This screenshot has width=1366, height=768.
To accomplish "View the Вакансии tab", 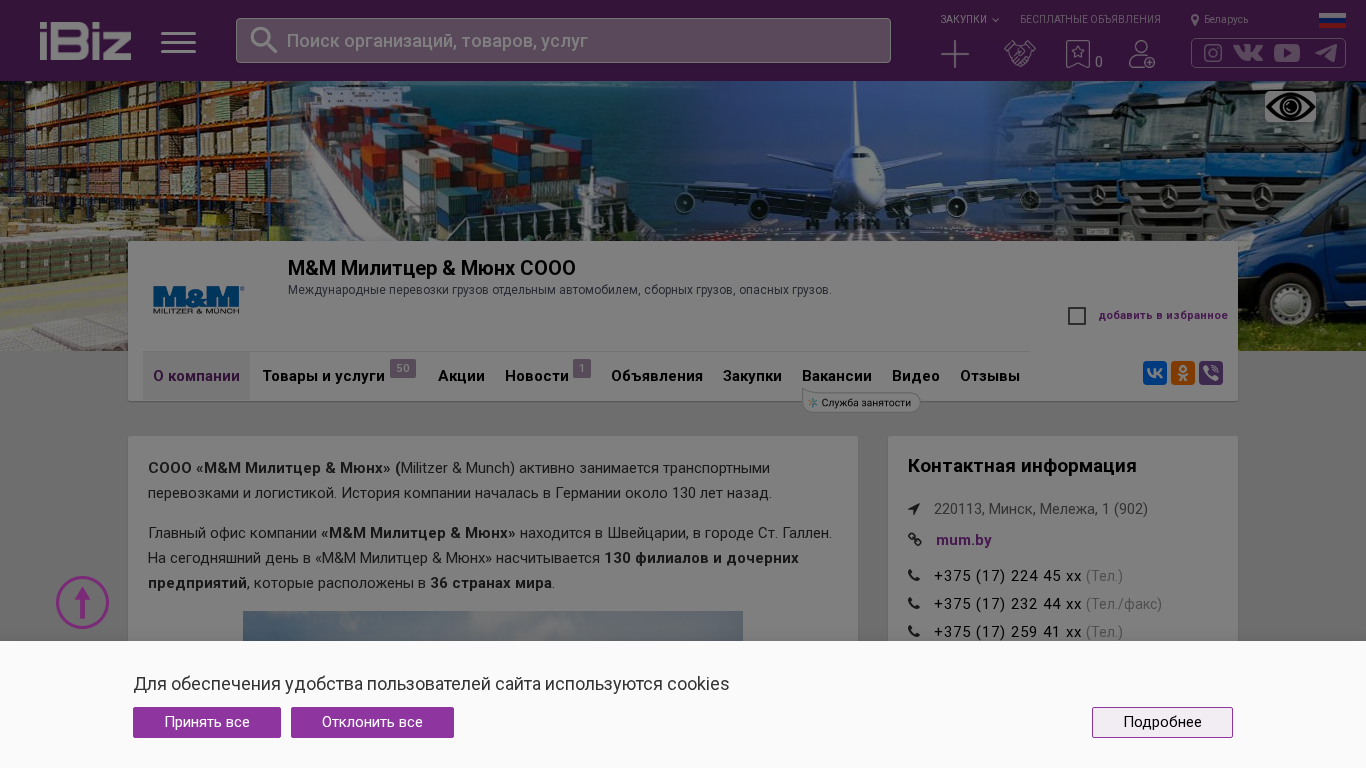I will coord(837,376).
